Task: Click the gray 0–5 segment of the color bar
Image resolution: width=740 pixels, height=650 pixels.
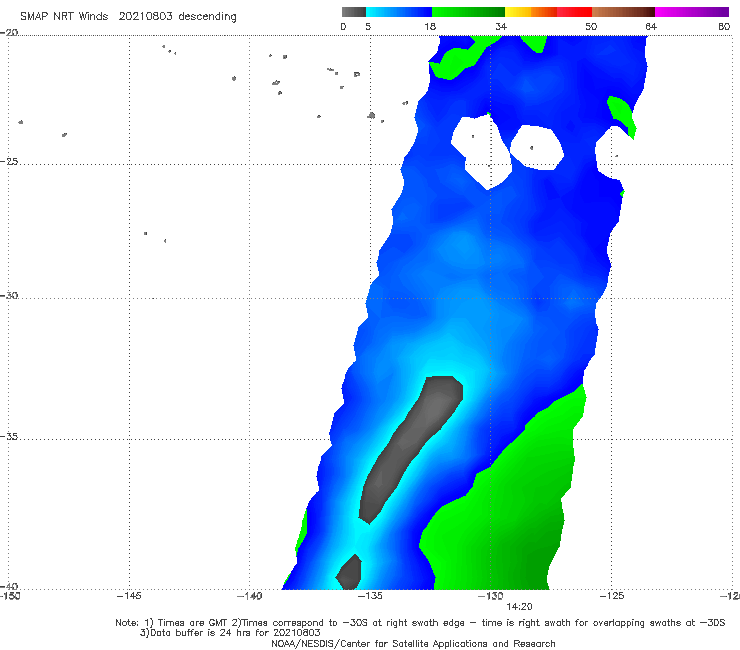Action: tap(353, 12)
